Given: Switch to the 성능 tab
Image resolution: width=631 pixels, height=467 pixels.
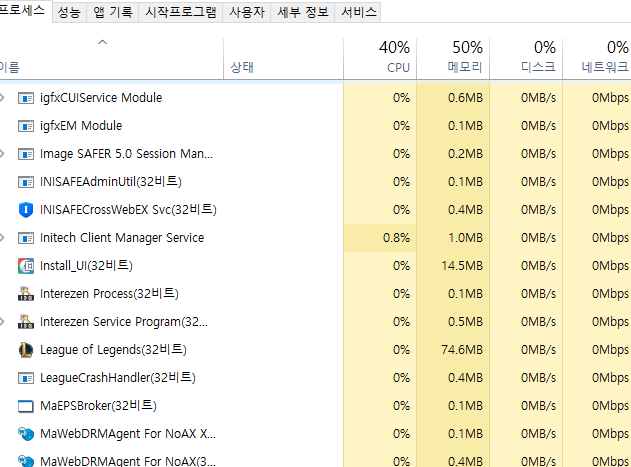Looking at the screenshot, I should (69, 12).
